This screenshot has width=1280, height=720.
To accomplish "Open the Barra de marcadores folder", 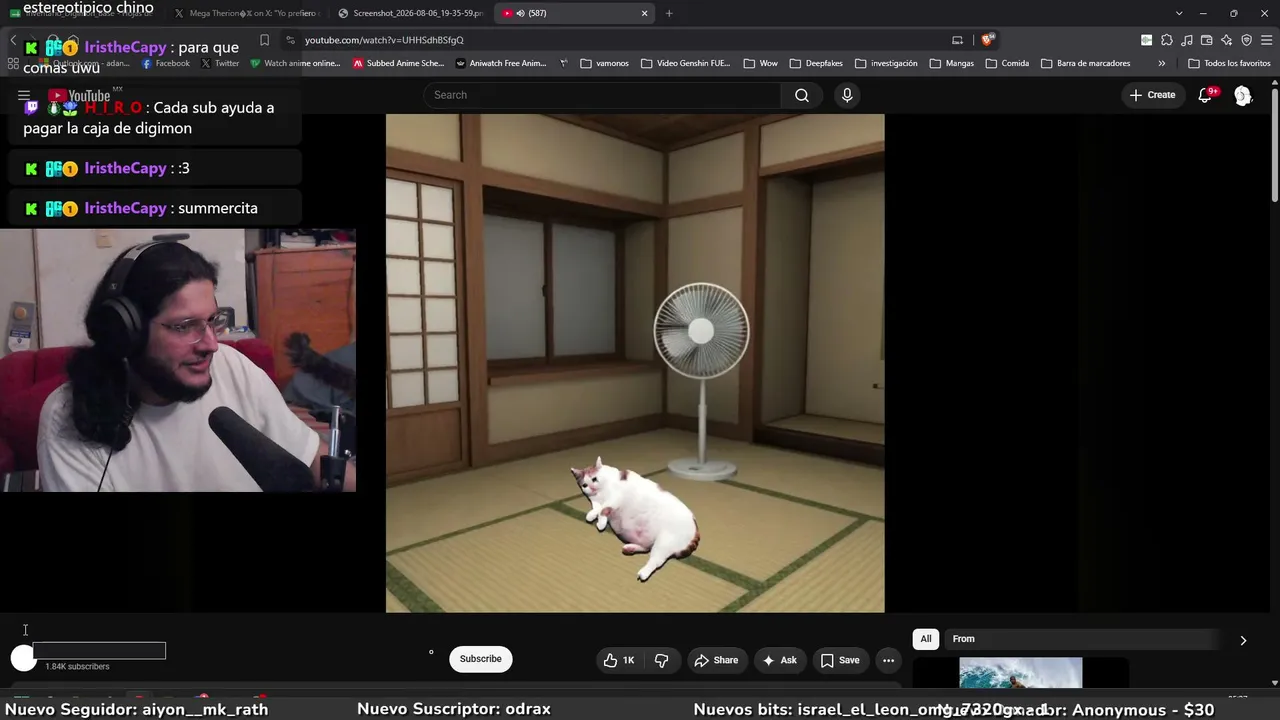I will [x=1085, y=63].
